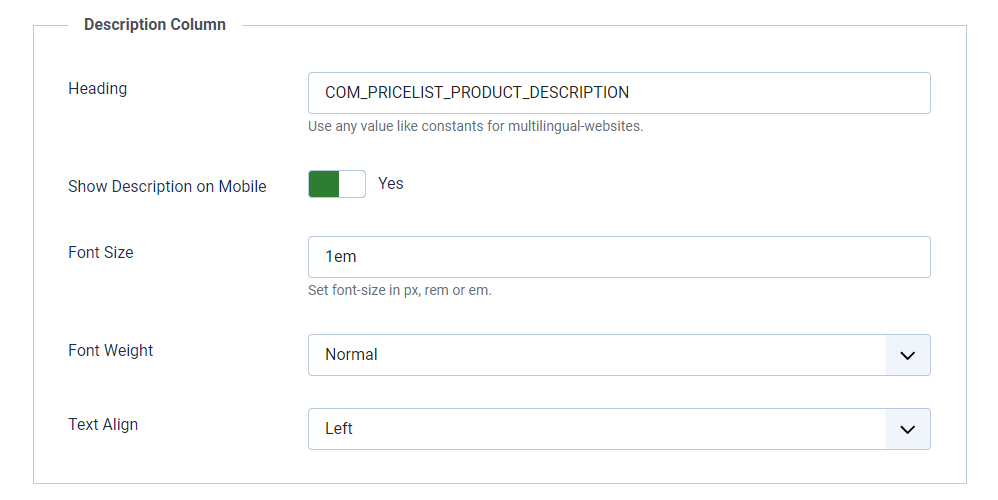Click the Normal value text in Font Weight
998x500 pixels.
(x=351, y=355)
